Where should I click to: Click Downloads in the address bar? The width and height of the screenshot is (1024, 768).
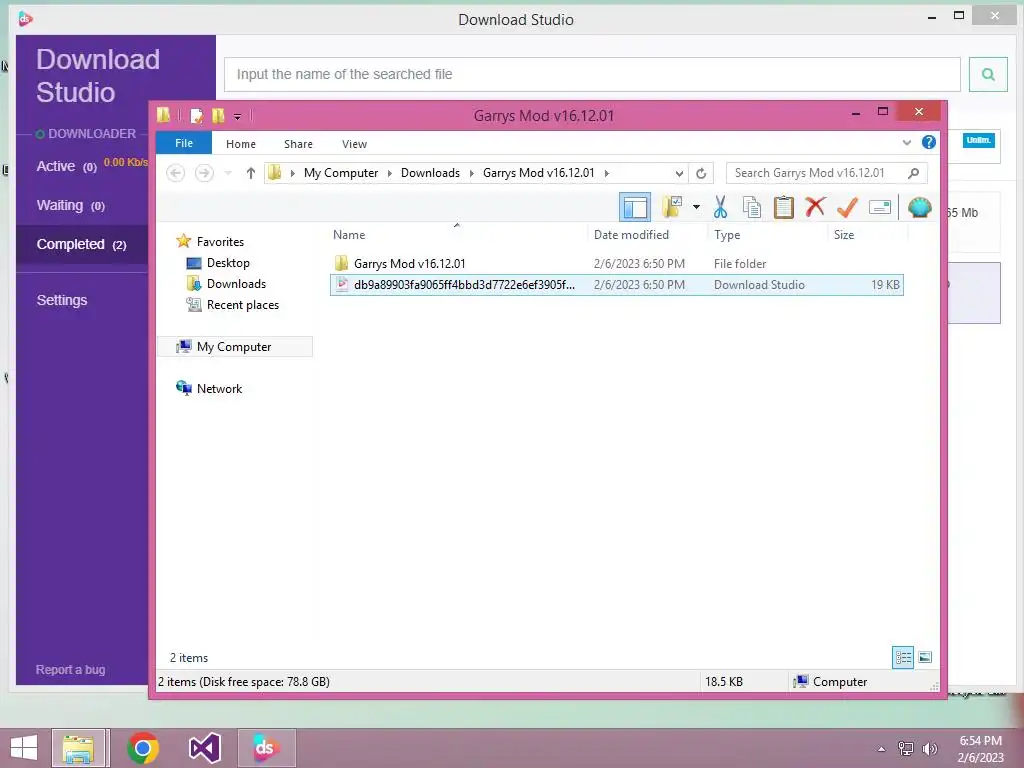click(x=430, y=173)
